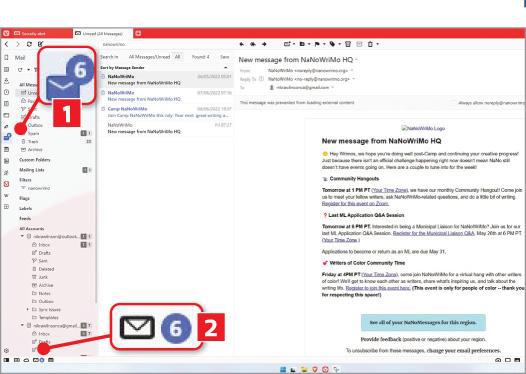Viewport: 526px width, 374px height.
Task: Toggle the All filter in search bar
Action: click(x=177, y=57)
